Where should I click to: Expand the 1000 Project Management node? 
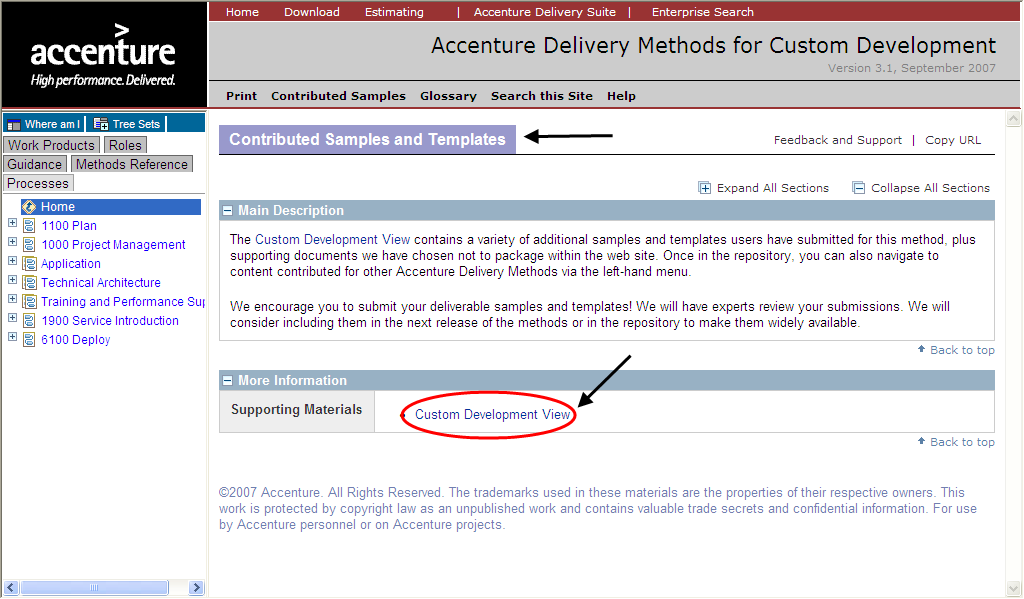coord(12,242)
